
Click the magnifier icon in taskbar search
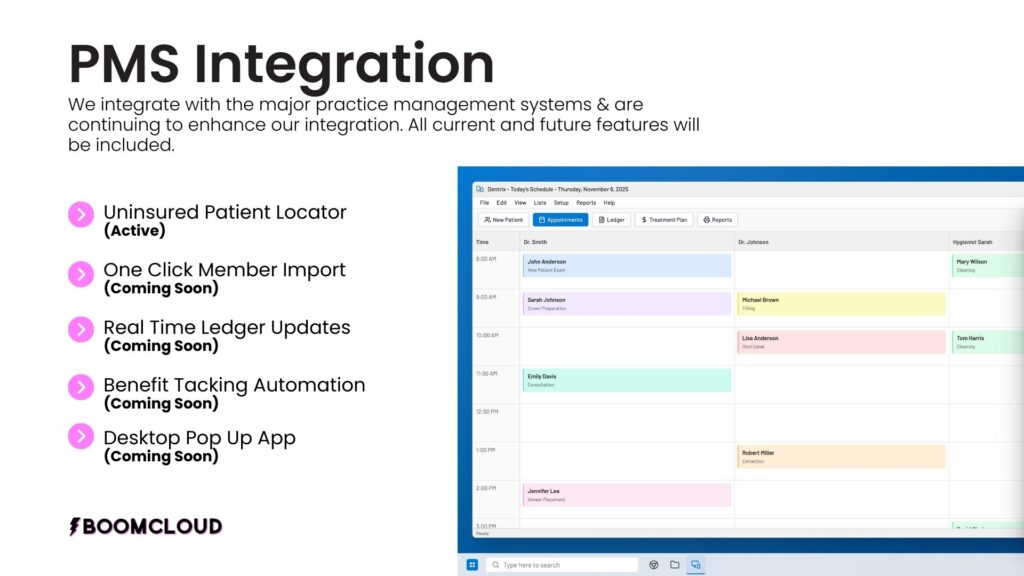click(496, 565)
